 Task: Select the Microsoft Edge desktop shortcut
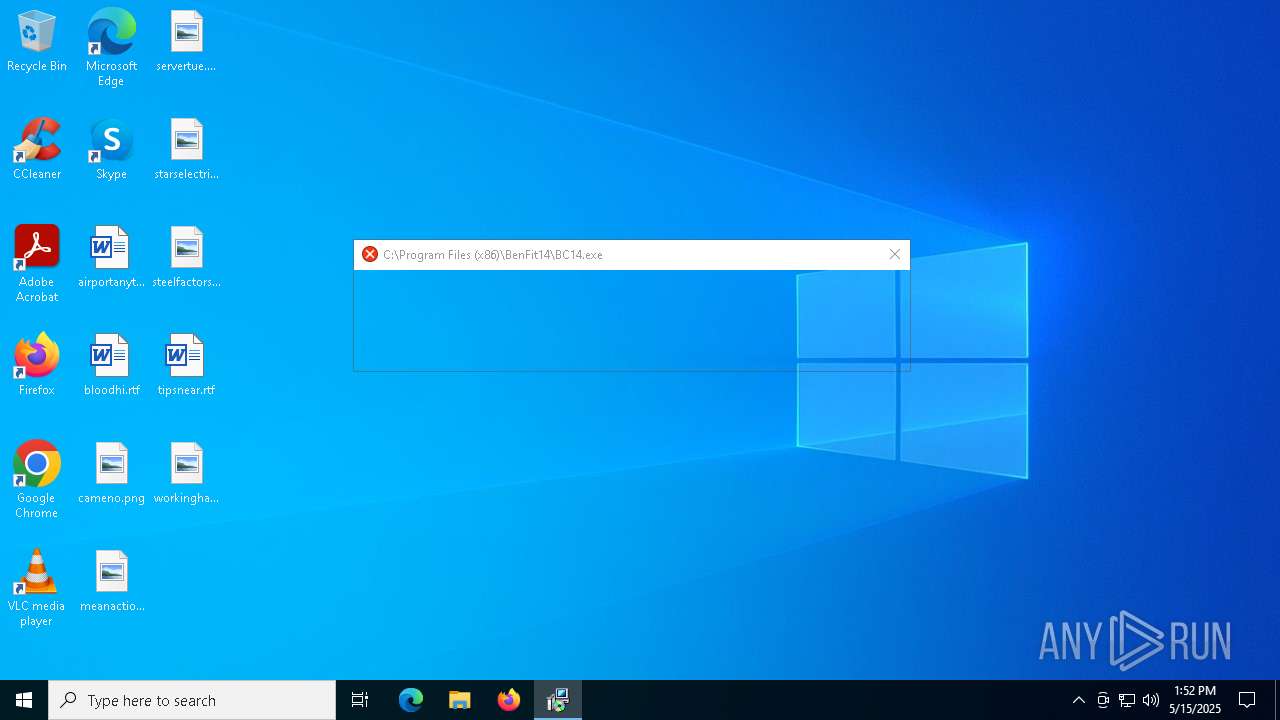pos(111,48)
